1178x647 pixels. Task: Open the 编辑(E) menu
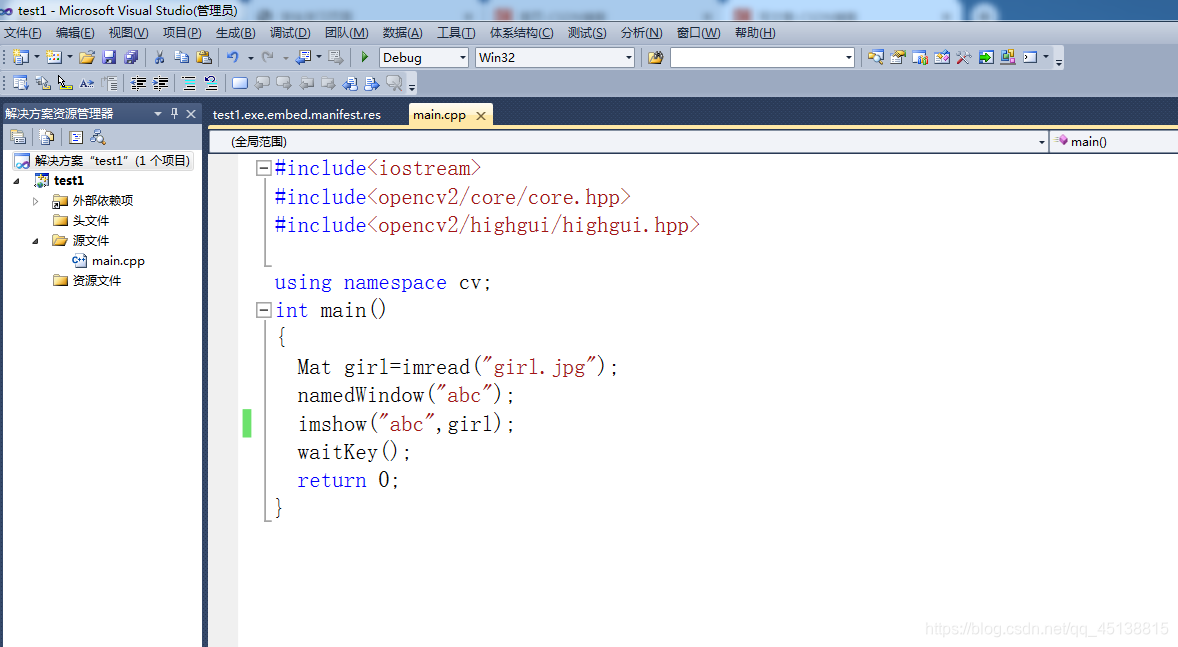pyautogui.click(x=75, y=32)
